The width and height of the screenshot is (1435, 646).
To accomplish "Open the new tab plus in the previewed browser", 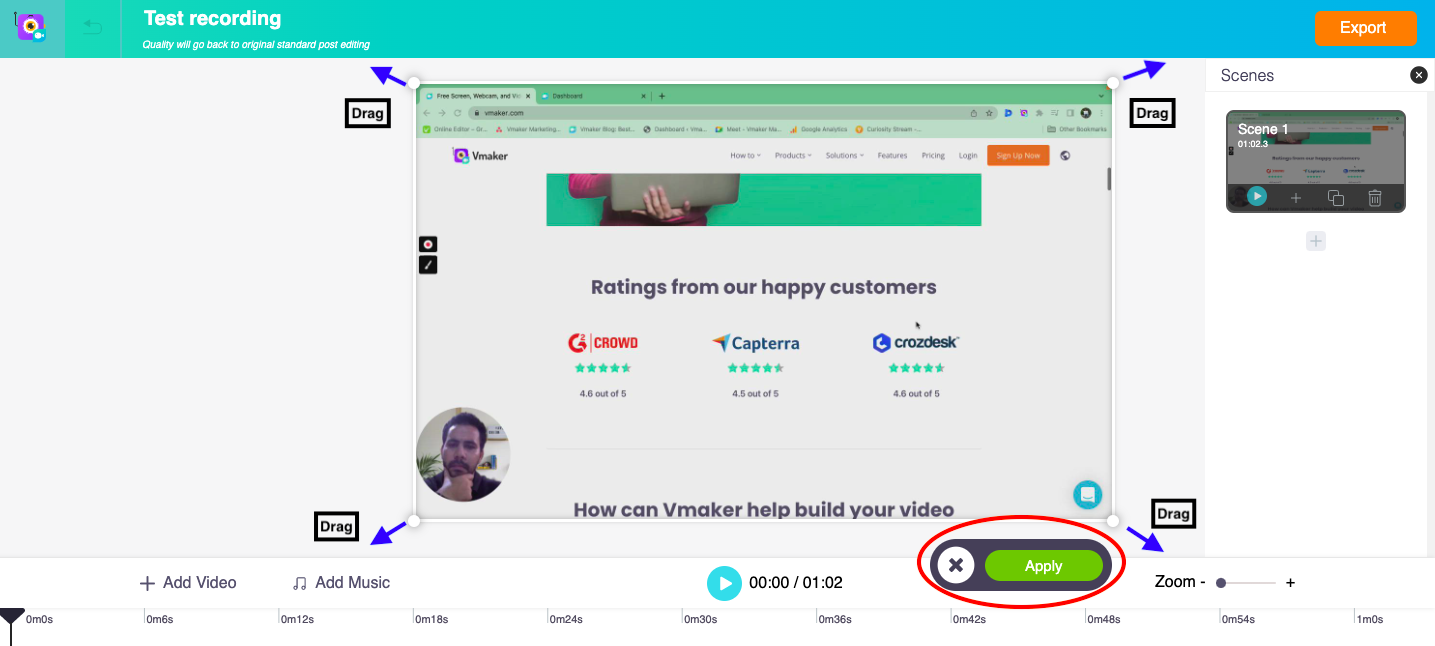I will 661,96.
